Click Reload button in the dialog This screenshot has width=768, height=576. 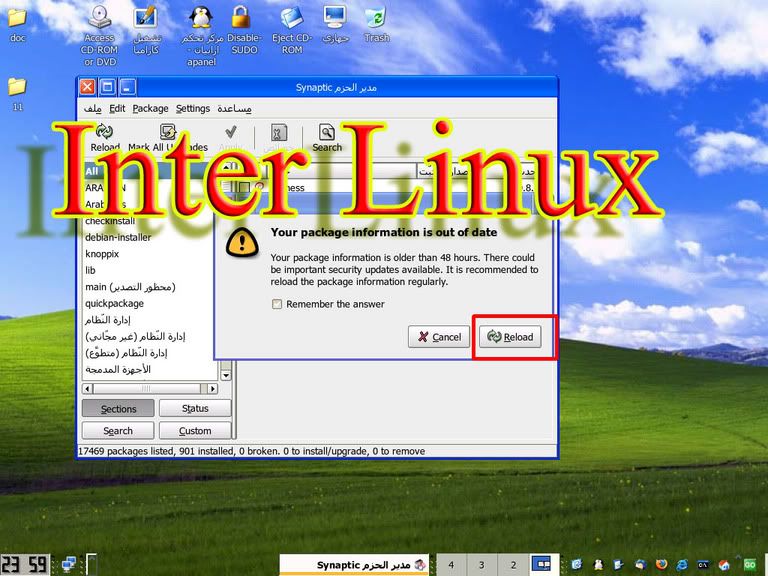coord(510,336)
